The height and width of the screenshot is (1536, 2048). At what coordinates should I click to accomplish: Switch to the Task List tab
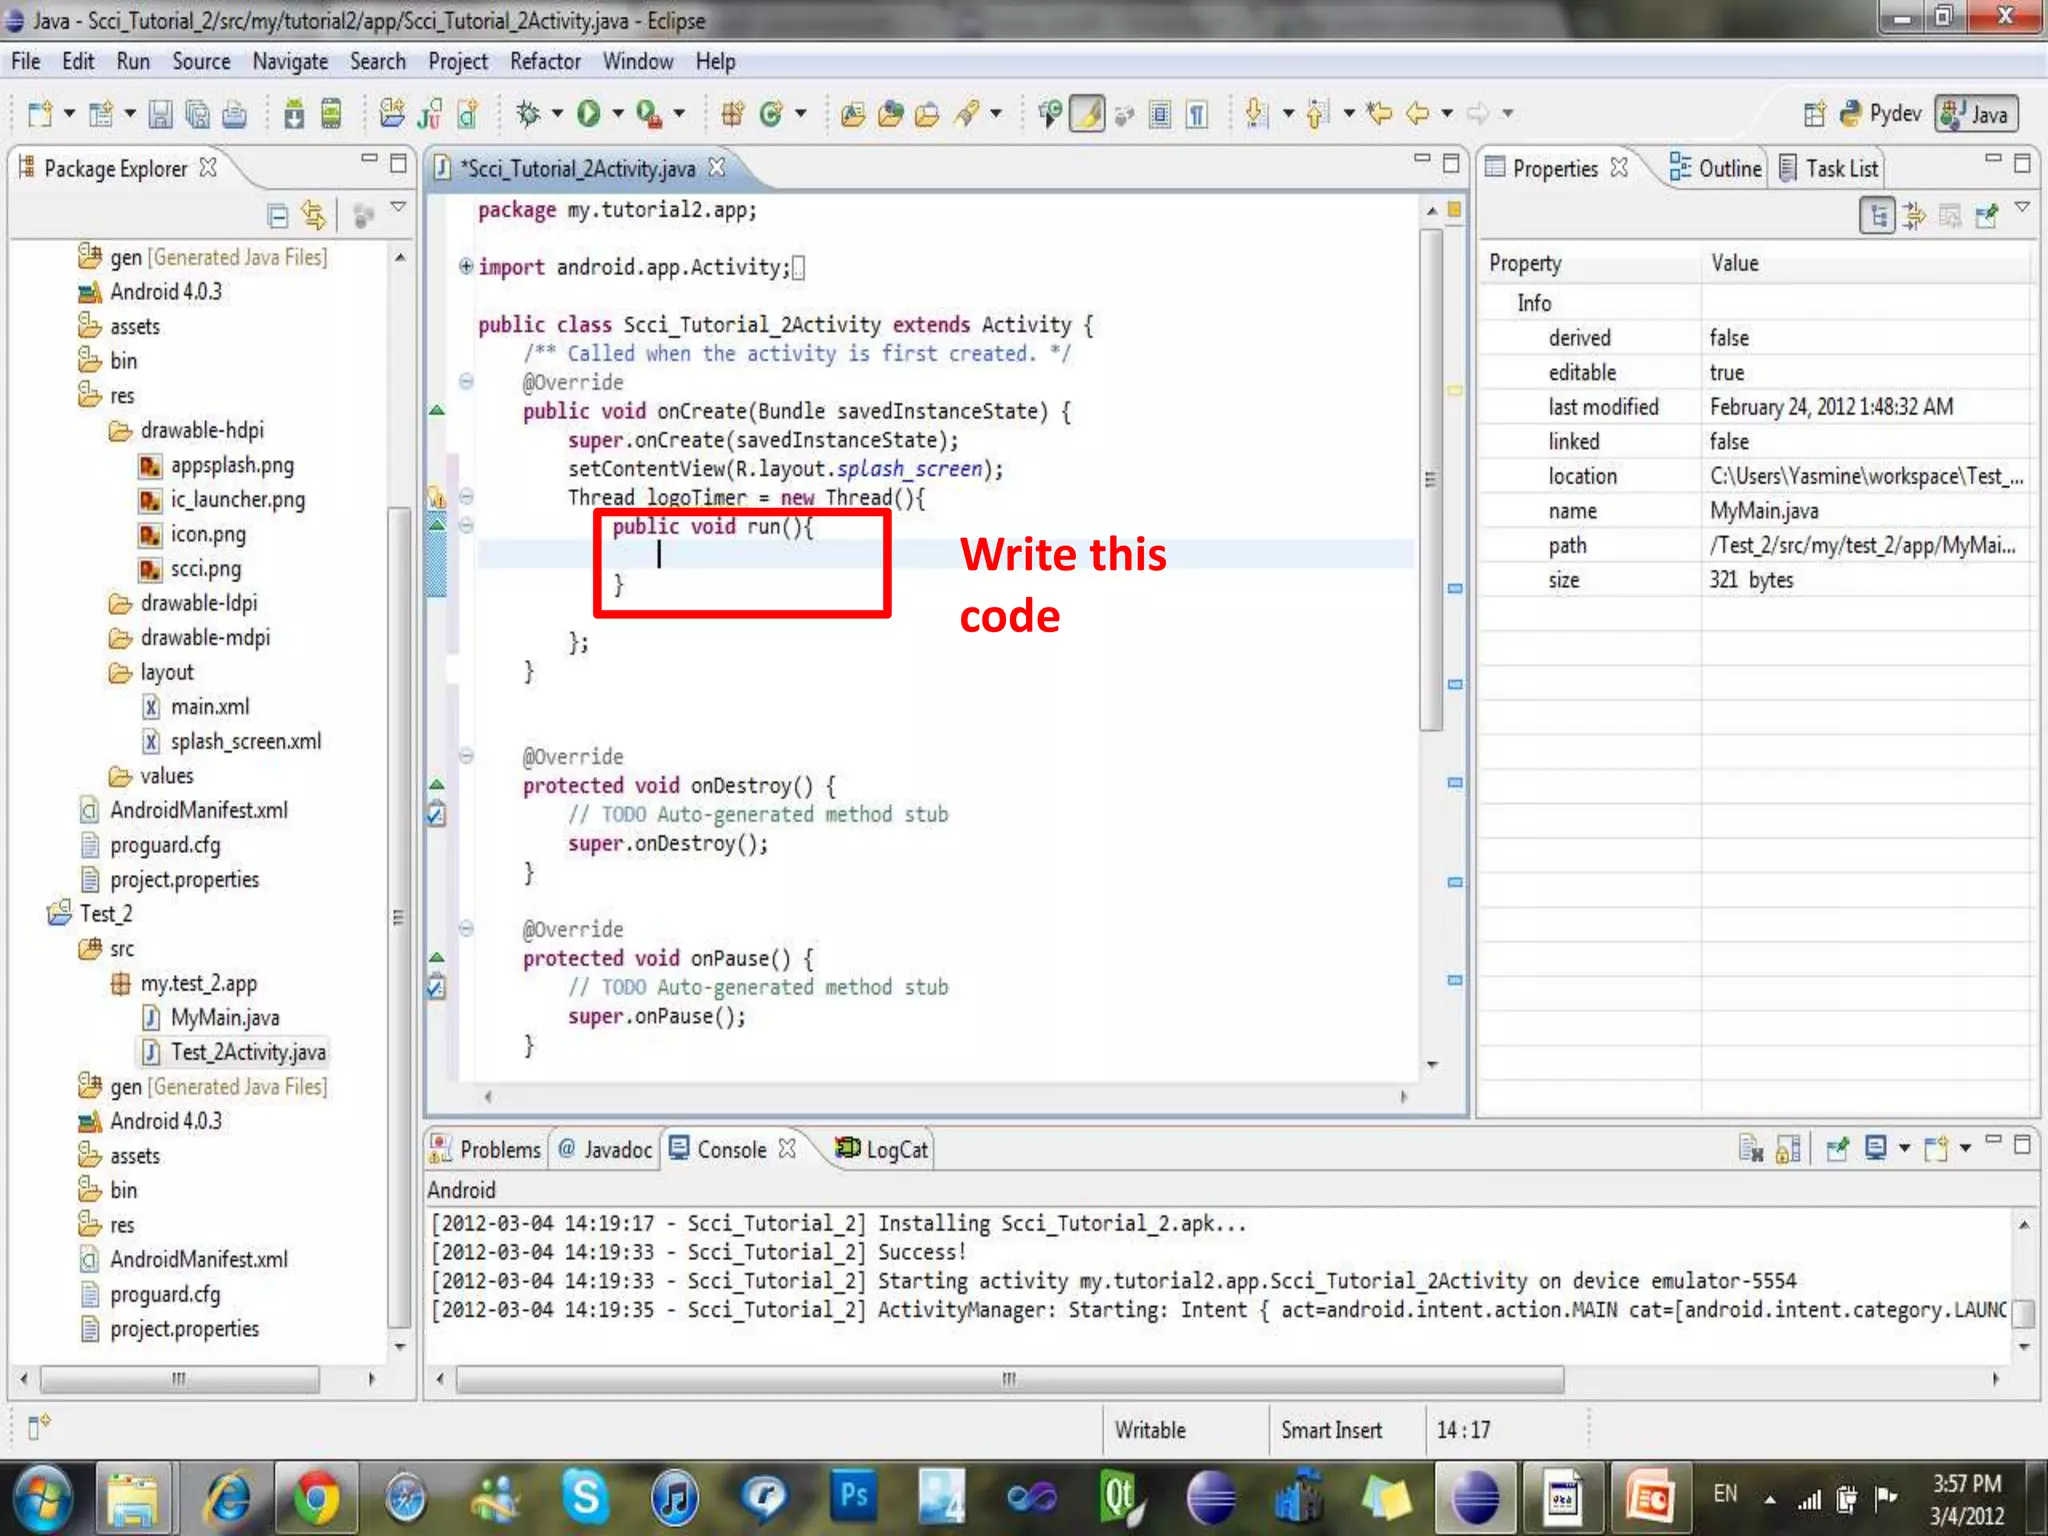[x=1830, y=168]
